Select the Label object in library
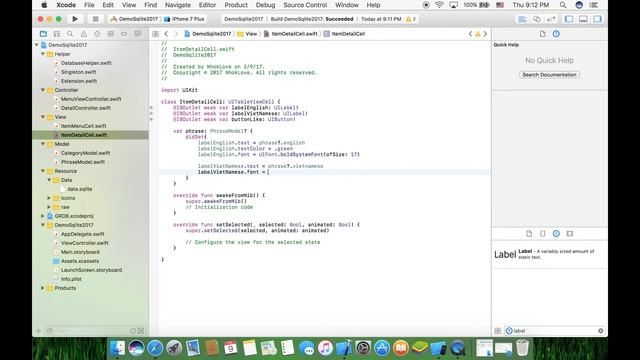Screen dimensions: 640x360 (x=549, y=254)
